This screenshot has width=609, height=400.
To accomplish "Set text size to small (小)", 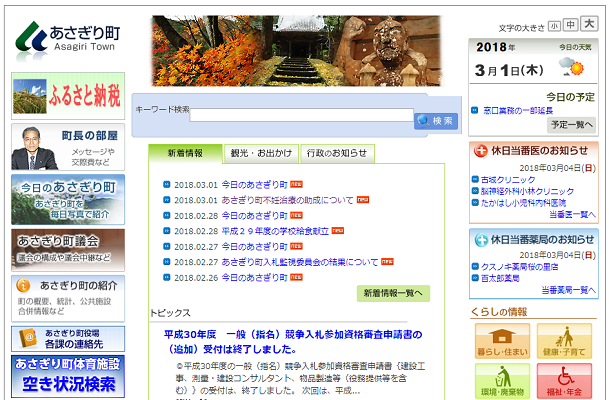I will click(x=554, y=26).
